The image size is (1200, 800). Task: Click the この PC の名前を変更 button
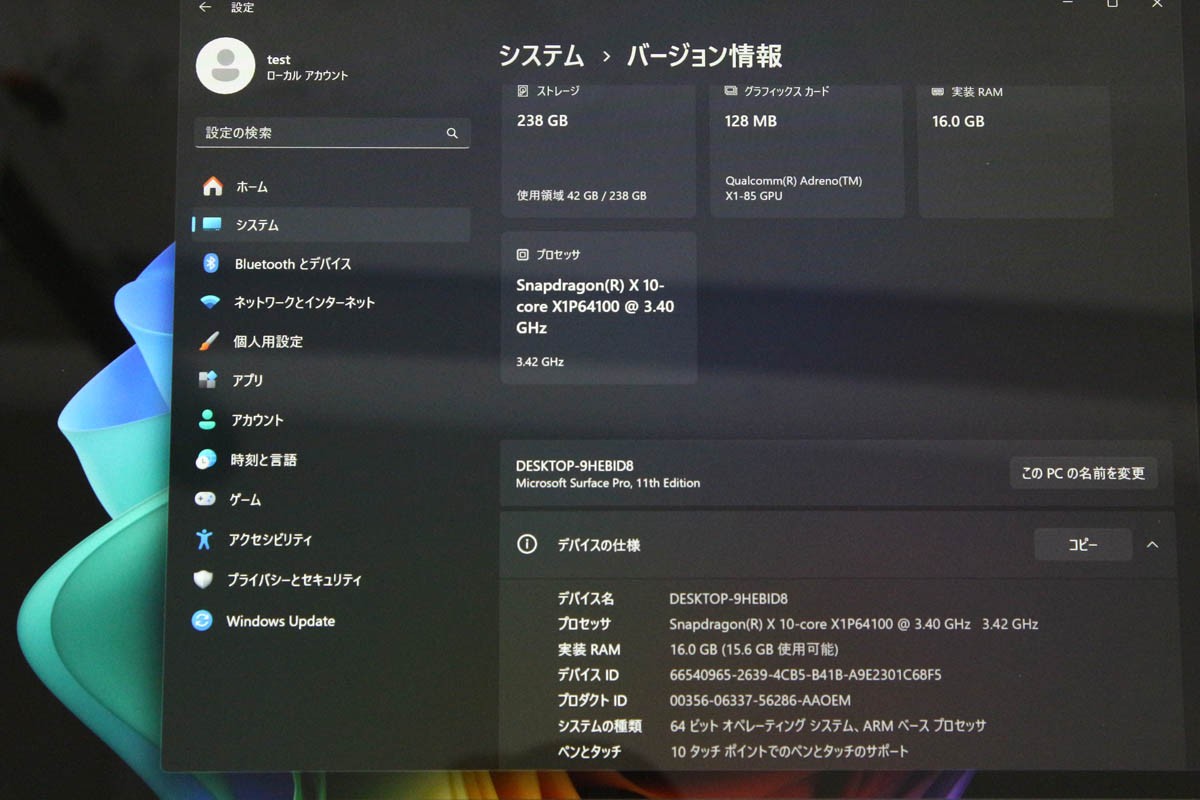[x=1083, y=473]
